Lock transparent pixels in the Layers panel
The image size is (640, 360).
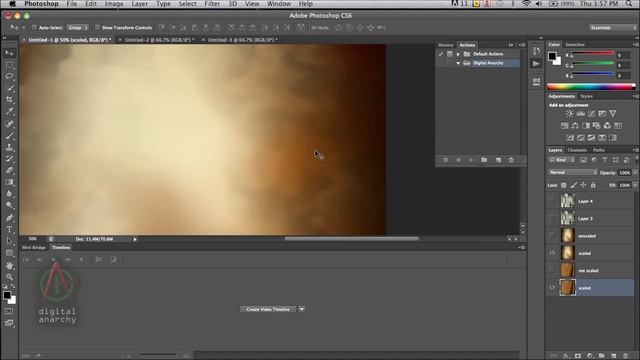[563, 185]
